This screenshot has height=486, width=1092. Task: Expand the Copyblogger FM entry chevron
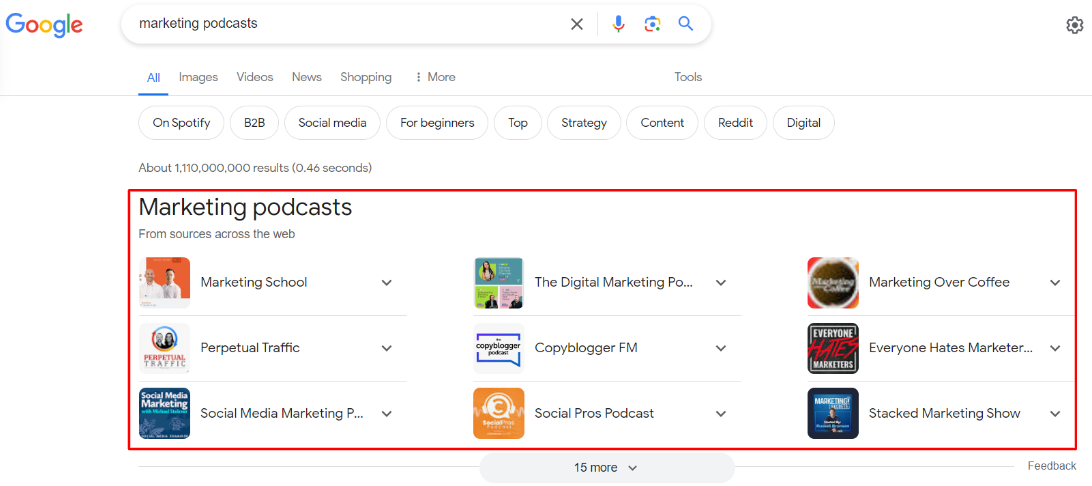[x=722, y=348]
